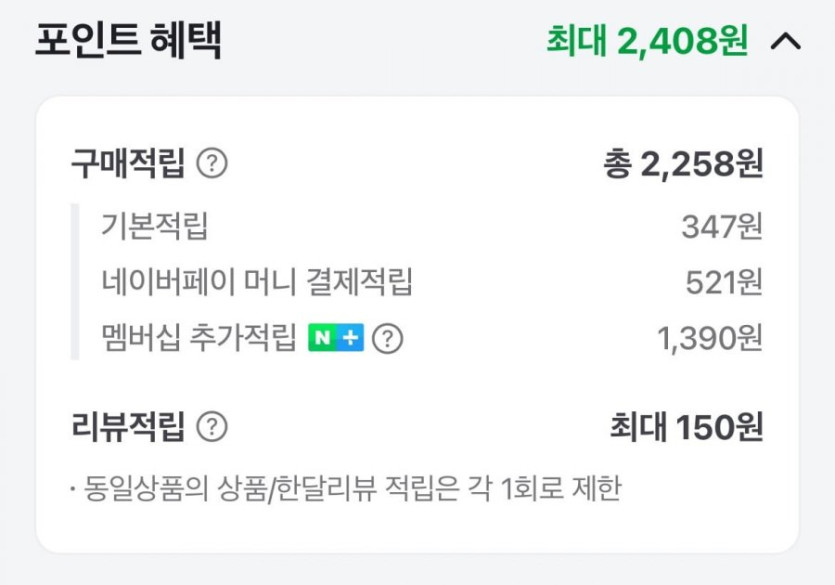The image size is (835, 585).
Task: Click empty space below the review notice
Action: (x=417, y=528)
